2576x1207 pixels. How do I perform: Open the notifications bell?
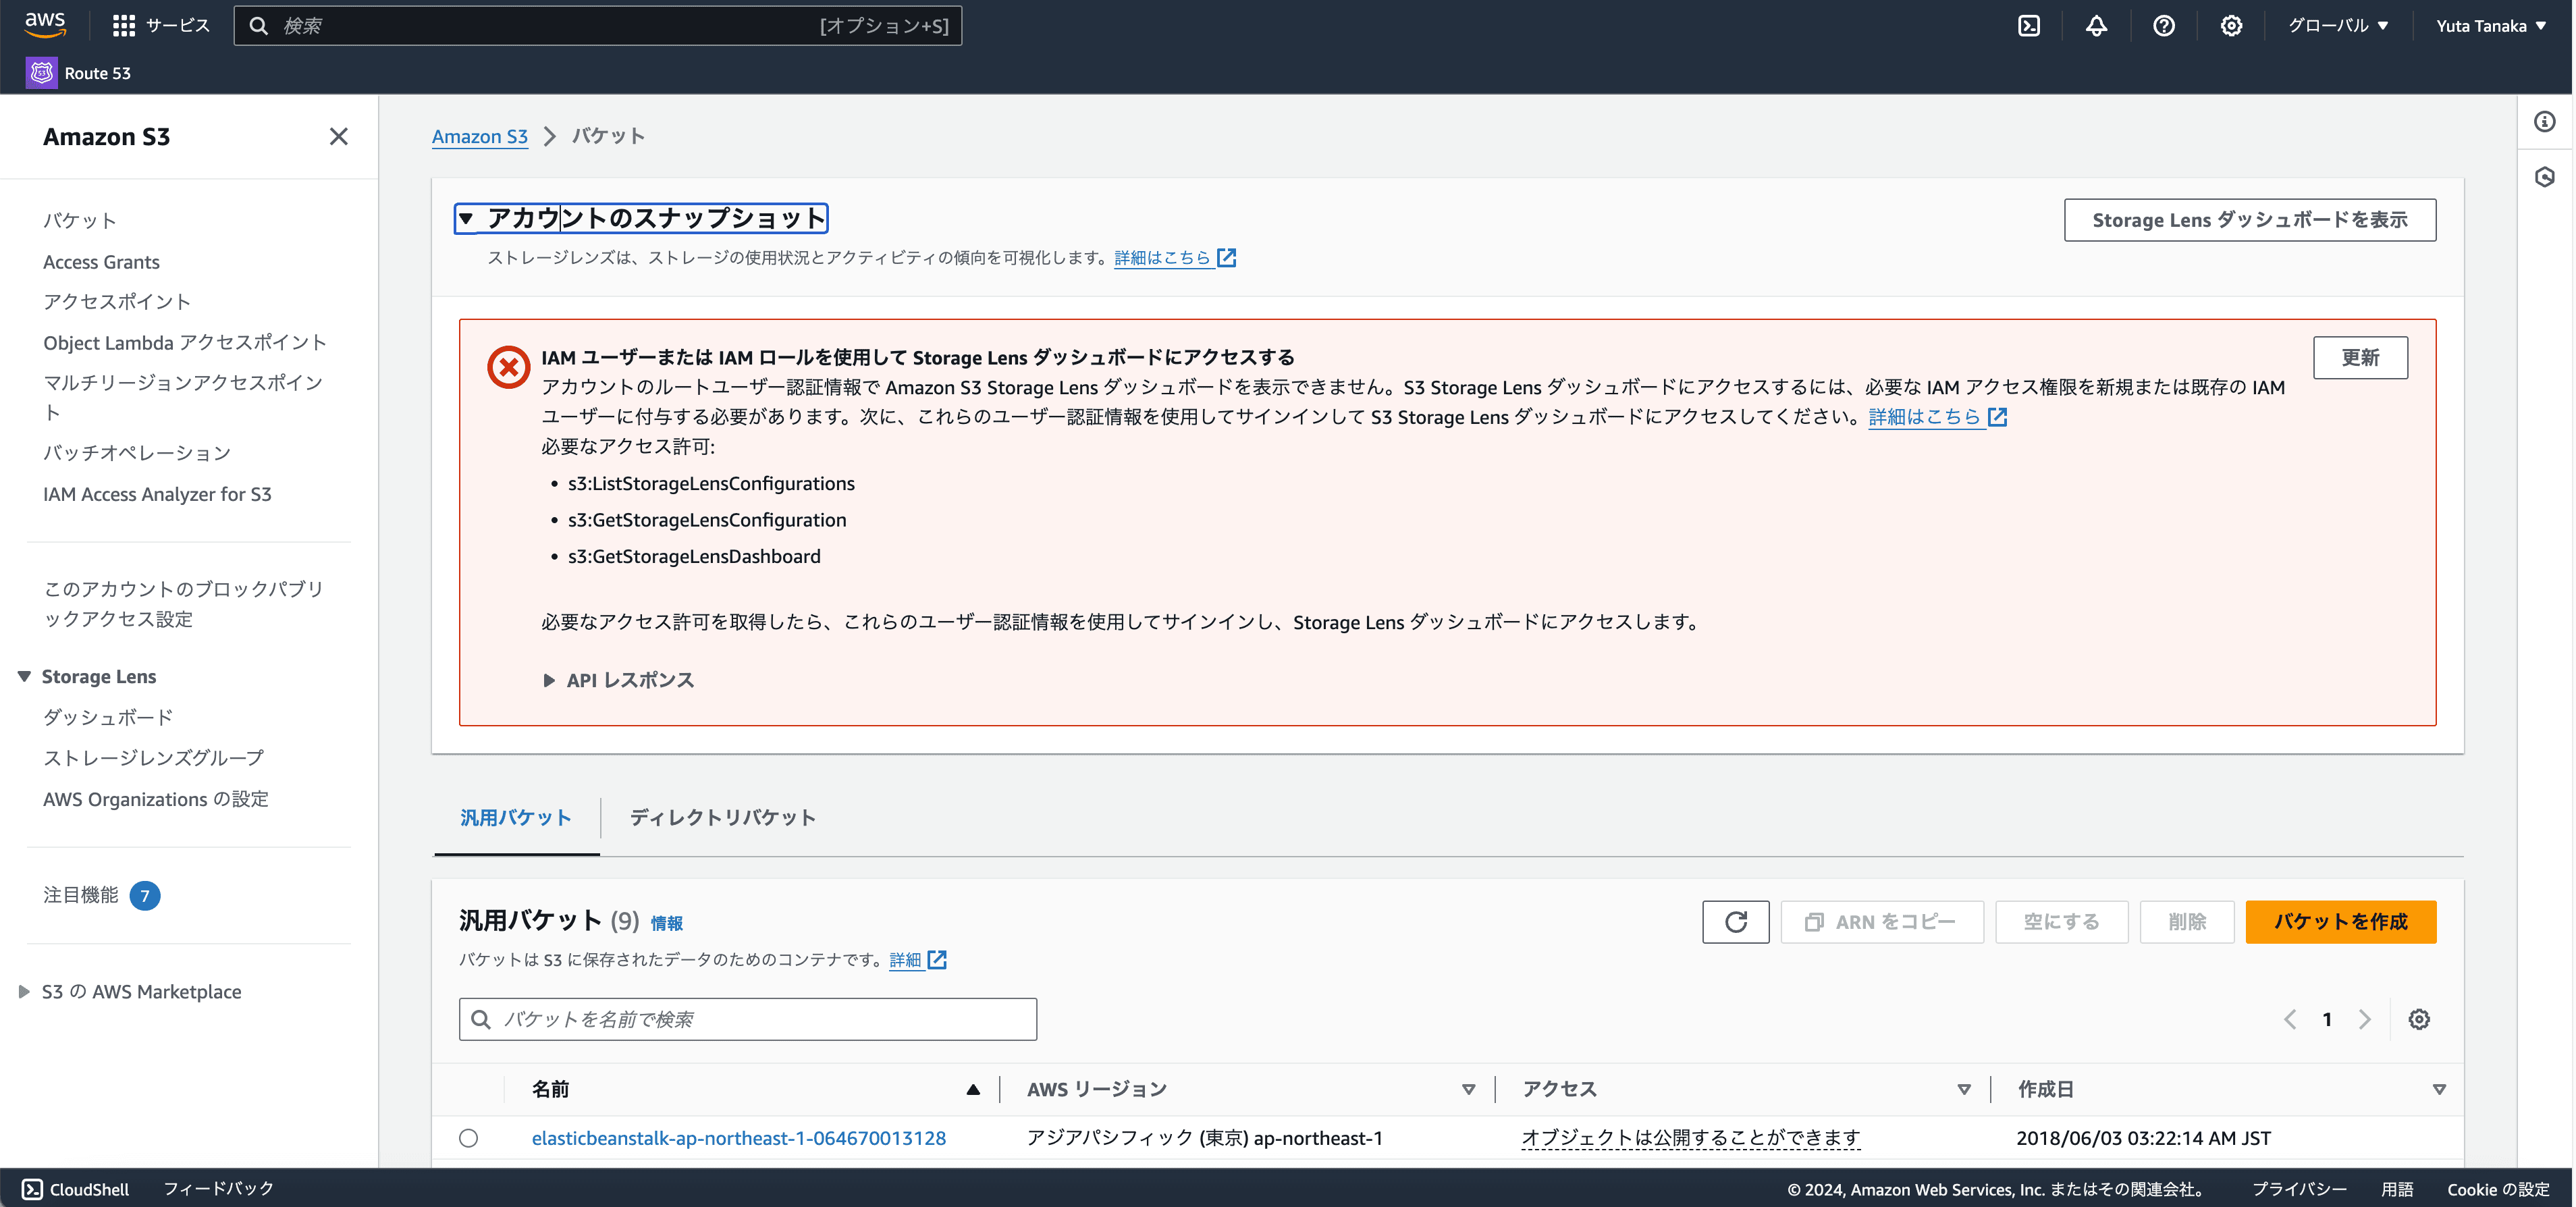click(x=2096, y=26)
